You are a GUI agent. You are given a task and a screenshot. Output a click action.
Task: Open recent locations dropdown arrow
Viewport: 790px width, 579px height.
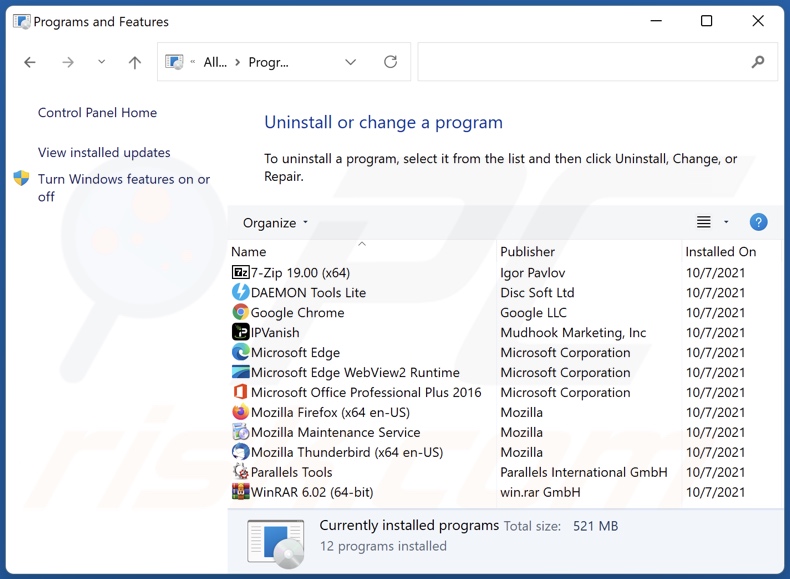tap(101, 62)
